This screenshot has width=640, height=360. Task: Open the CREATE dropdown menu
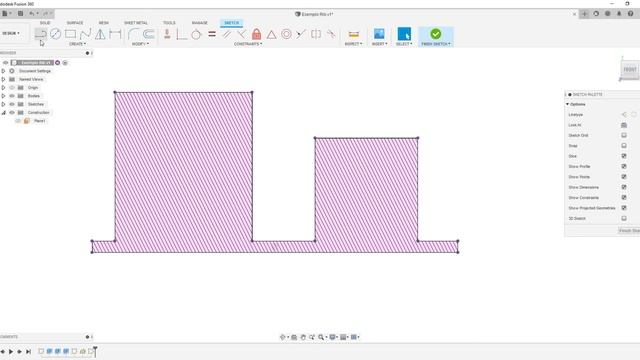click(x=77, y=44)
